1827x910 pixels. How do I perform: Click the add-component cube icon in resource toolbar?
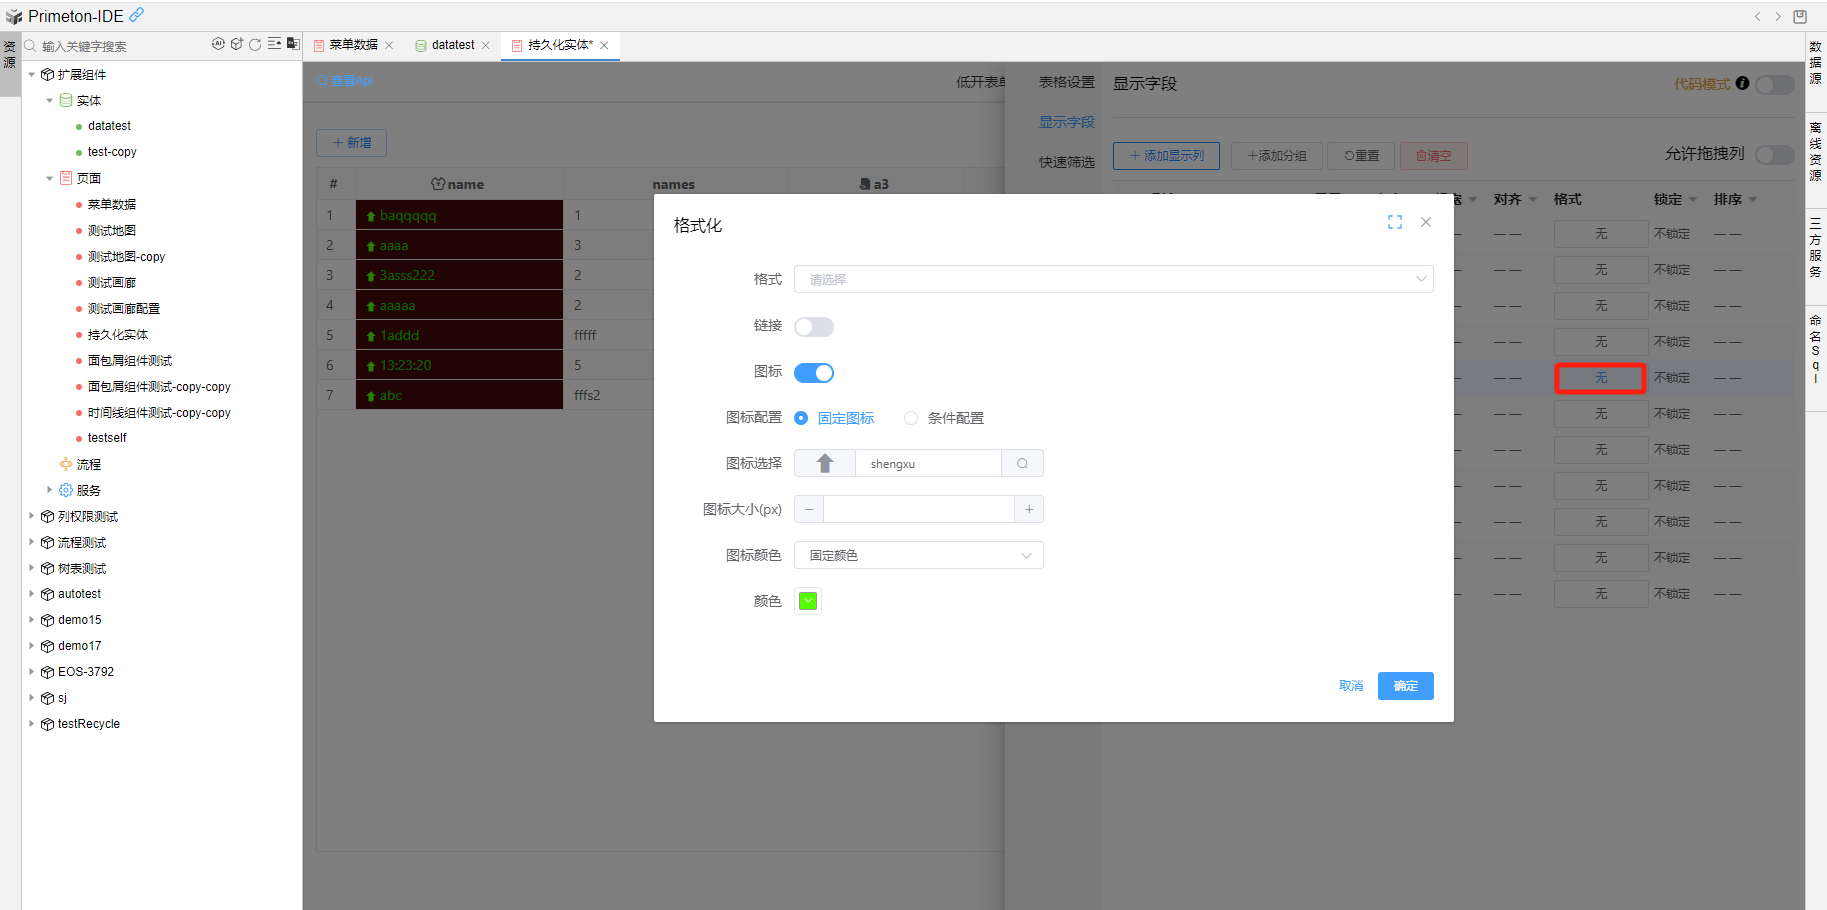pos(237,44)
